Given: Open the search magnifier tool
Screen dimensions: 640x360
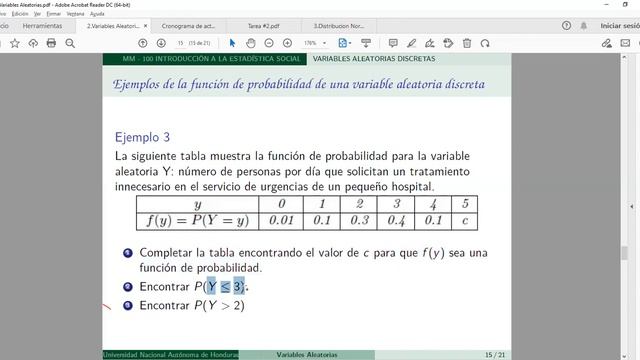Looking at the screenshot, I should tap(70, 43).
